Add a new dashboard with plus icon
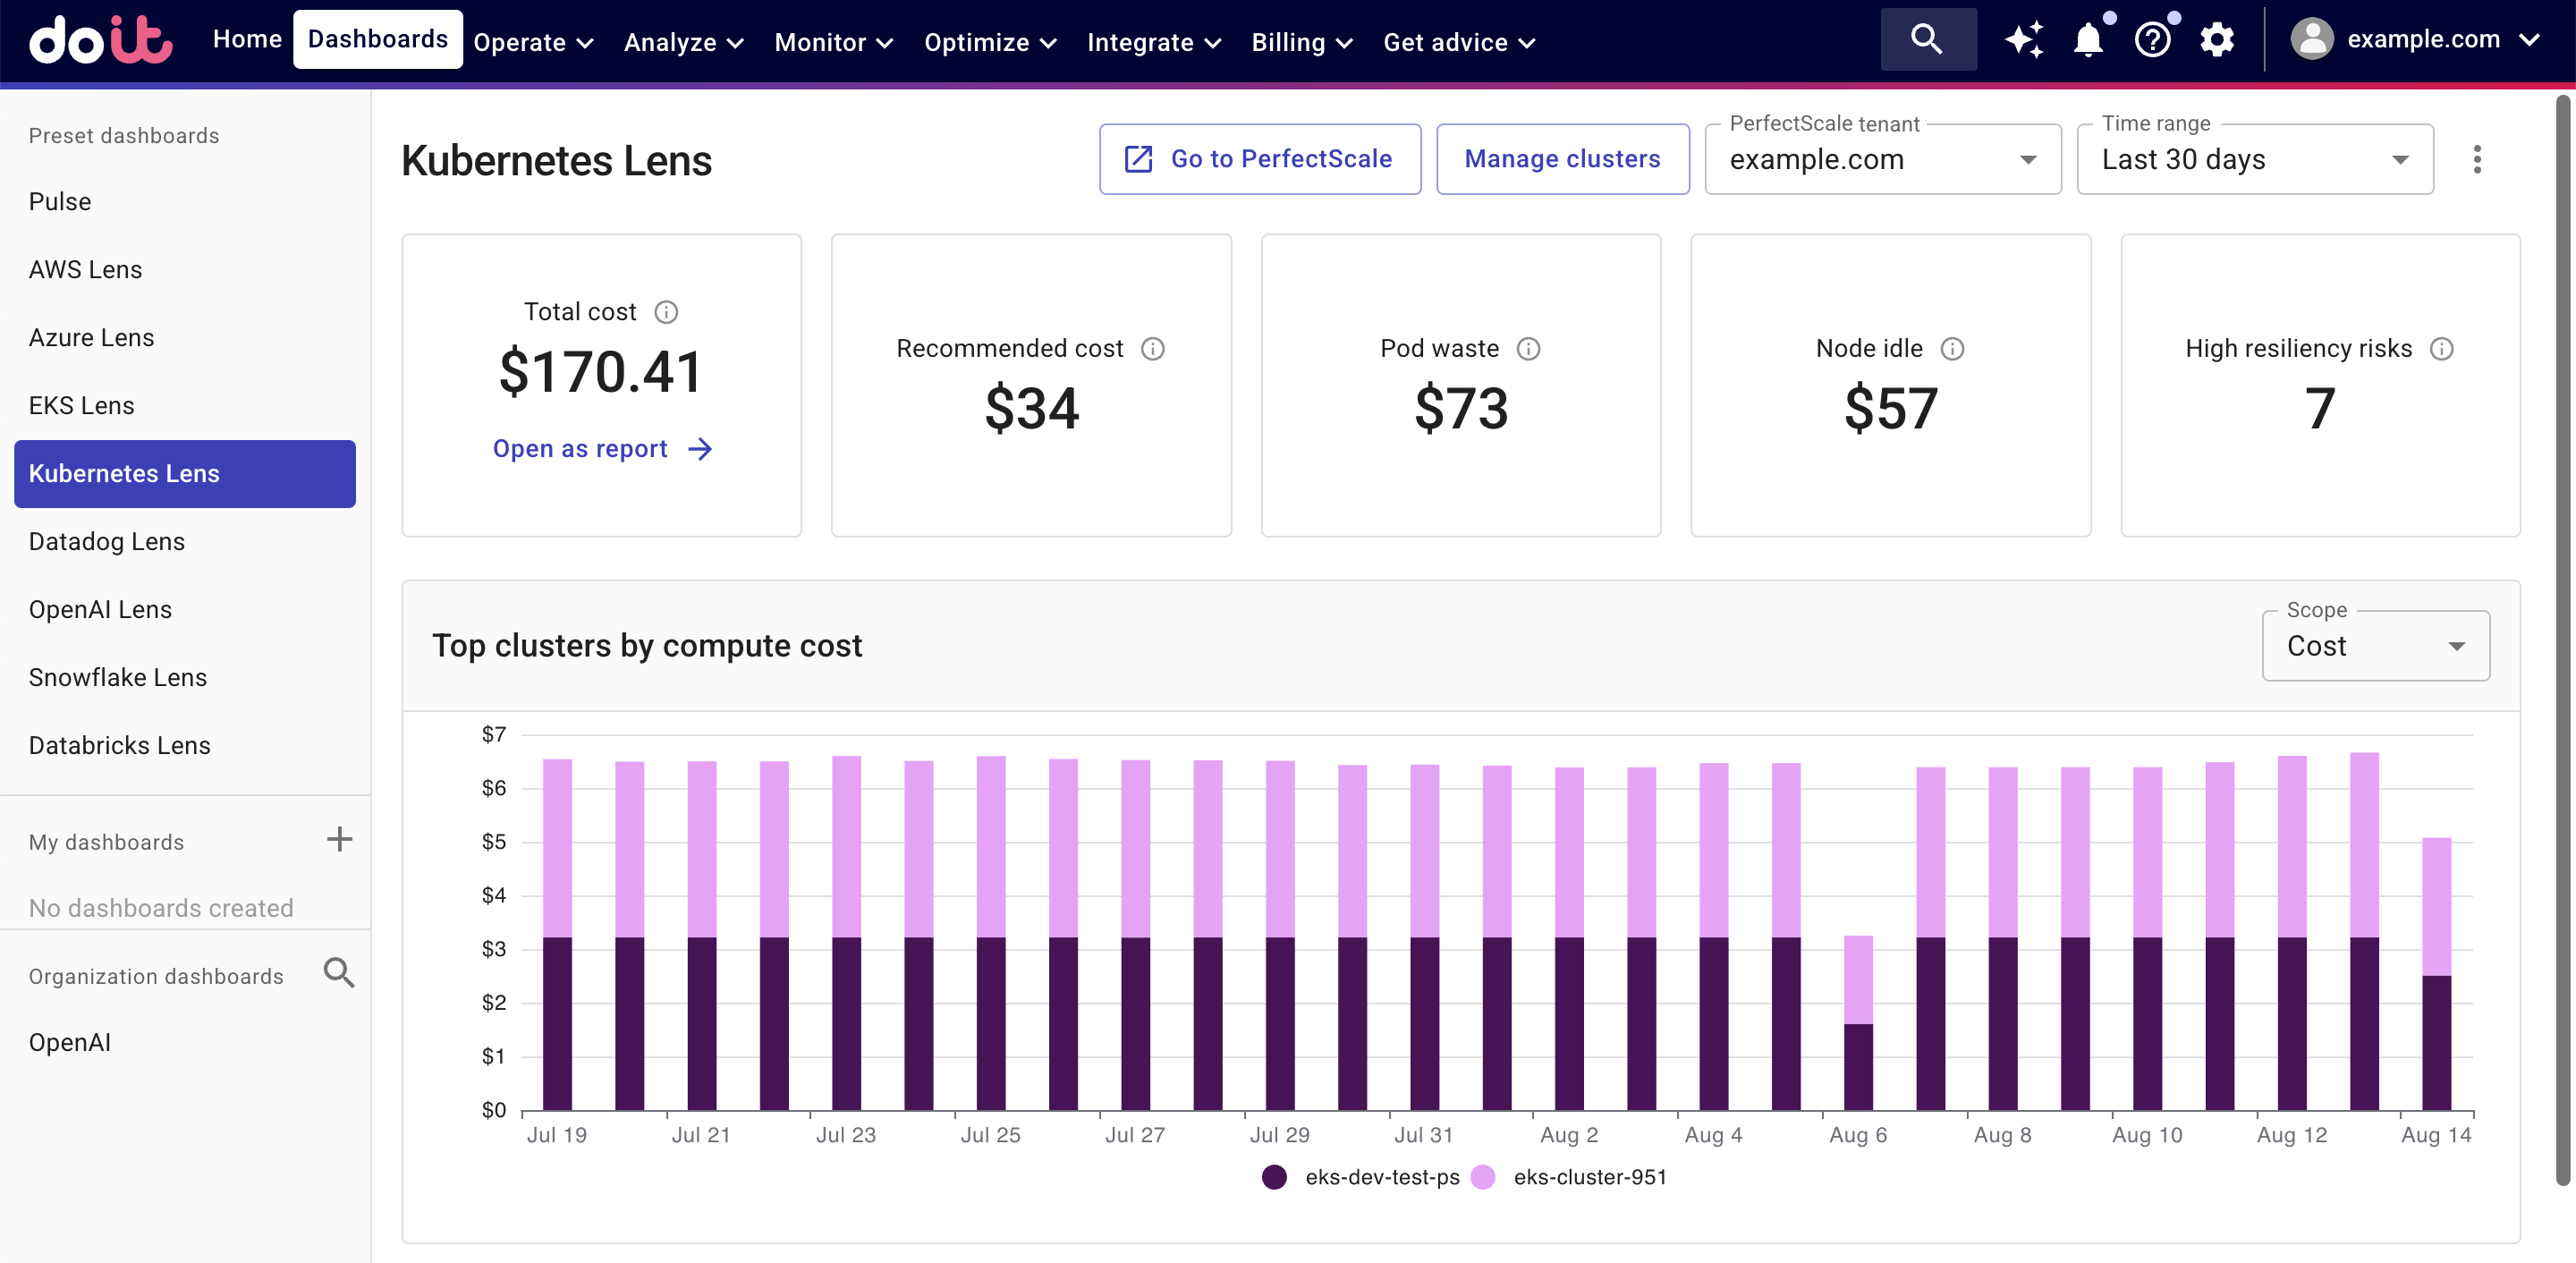2576x1263 pixels. [340, 839]
